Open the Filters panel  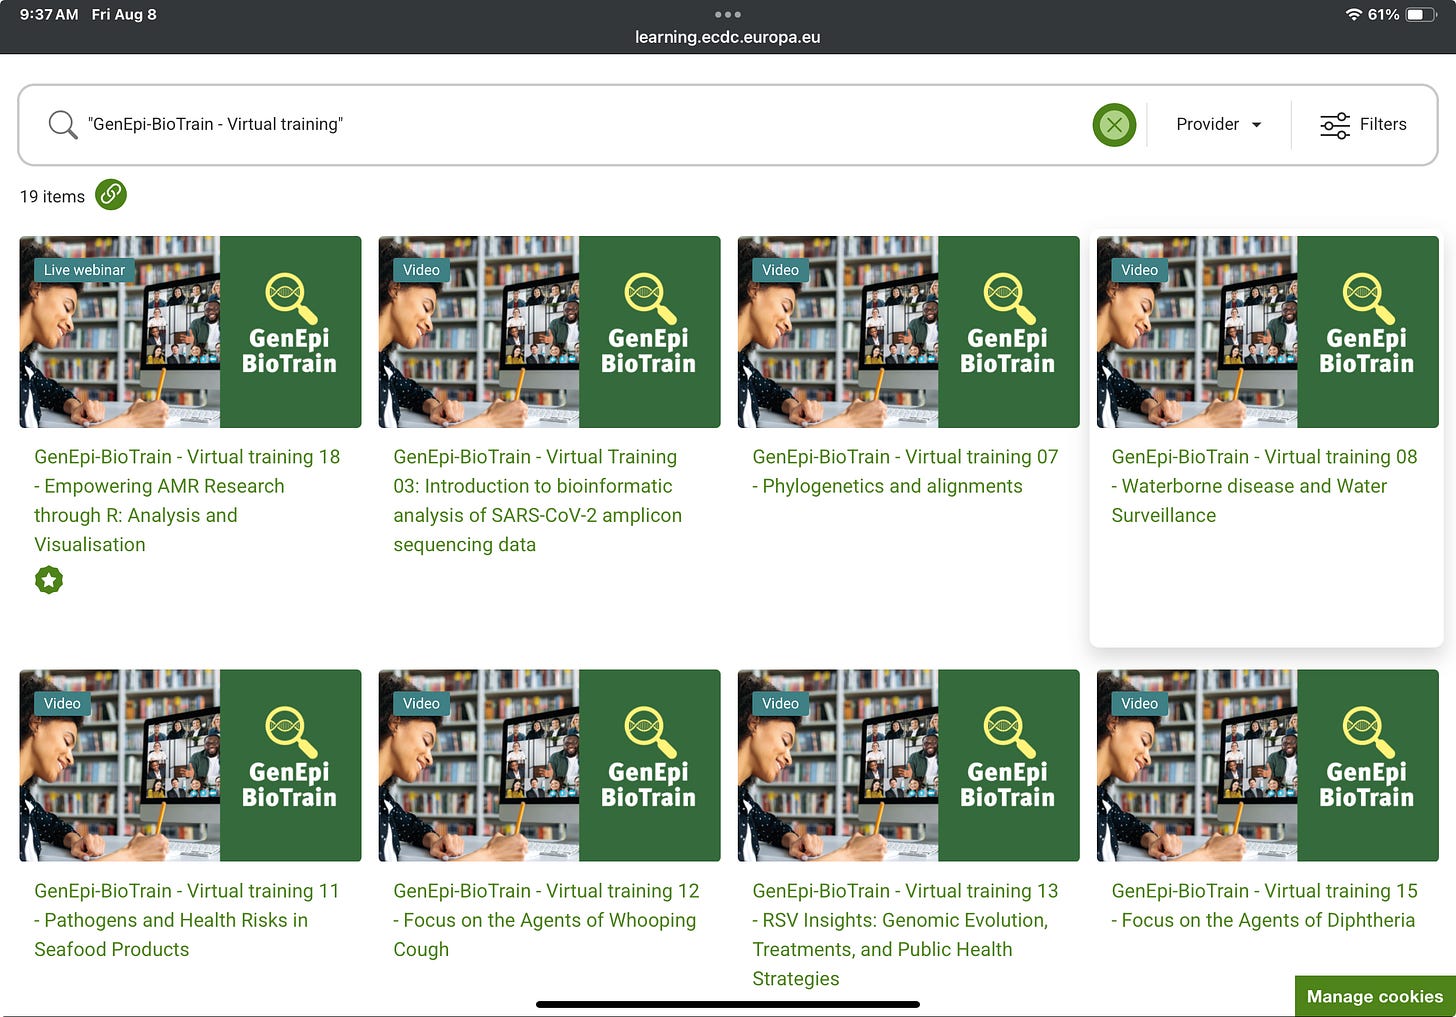click(1363, 124)
